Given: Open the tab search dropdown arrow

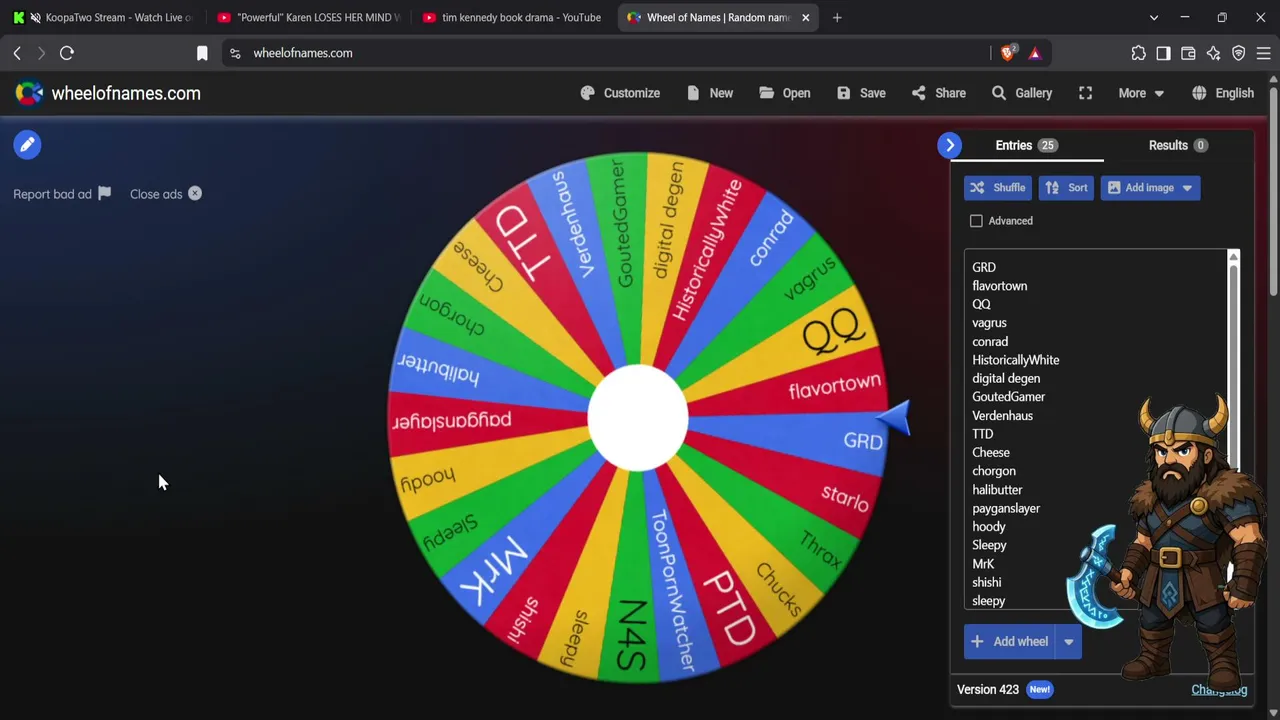Looking at the screenshot, I should (1154, 17).
